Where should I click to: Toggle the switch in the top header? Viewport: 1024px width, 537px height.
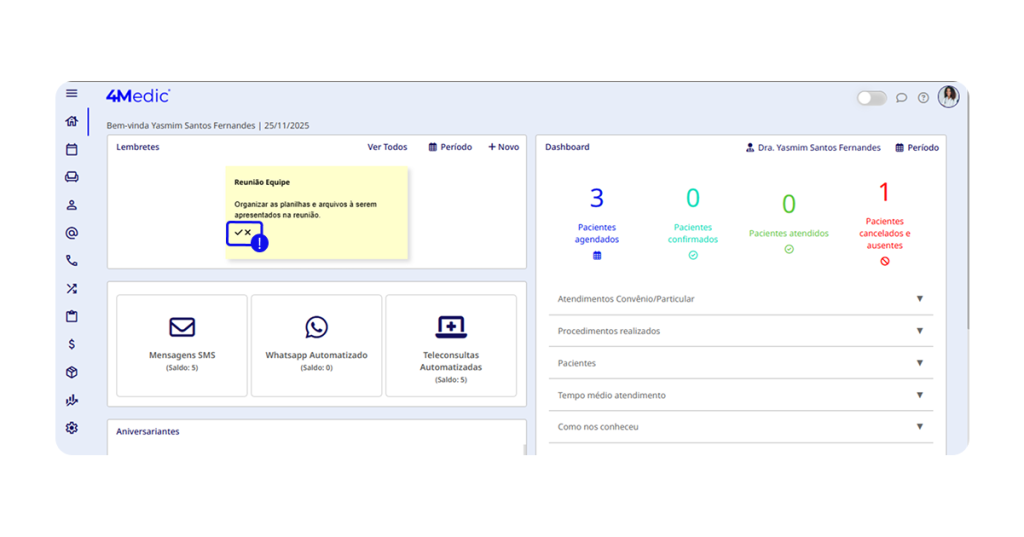(871, 98)
